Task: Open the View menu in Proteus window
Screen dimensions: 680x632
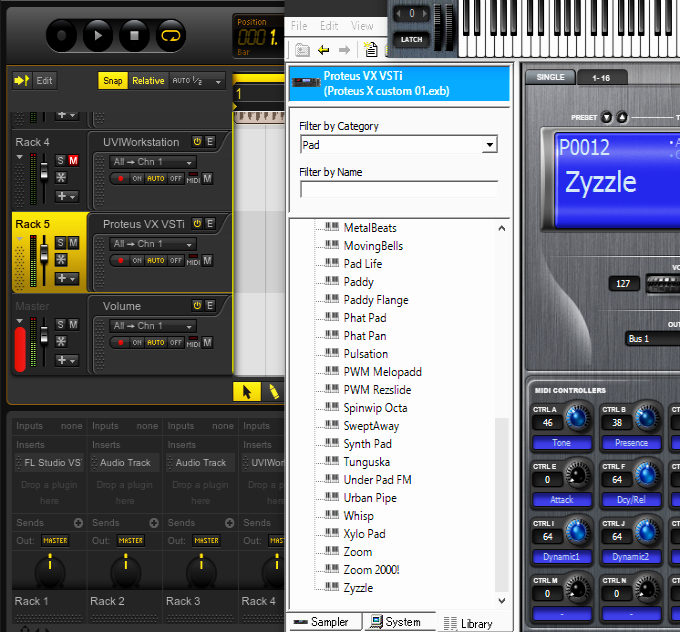Action: tap(362, 26)
